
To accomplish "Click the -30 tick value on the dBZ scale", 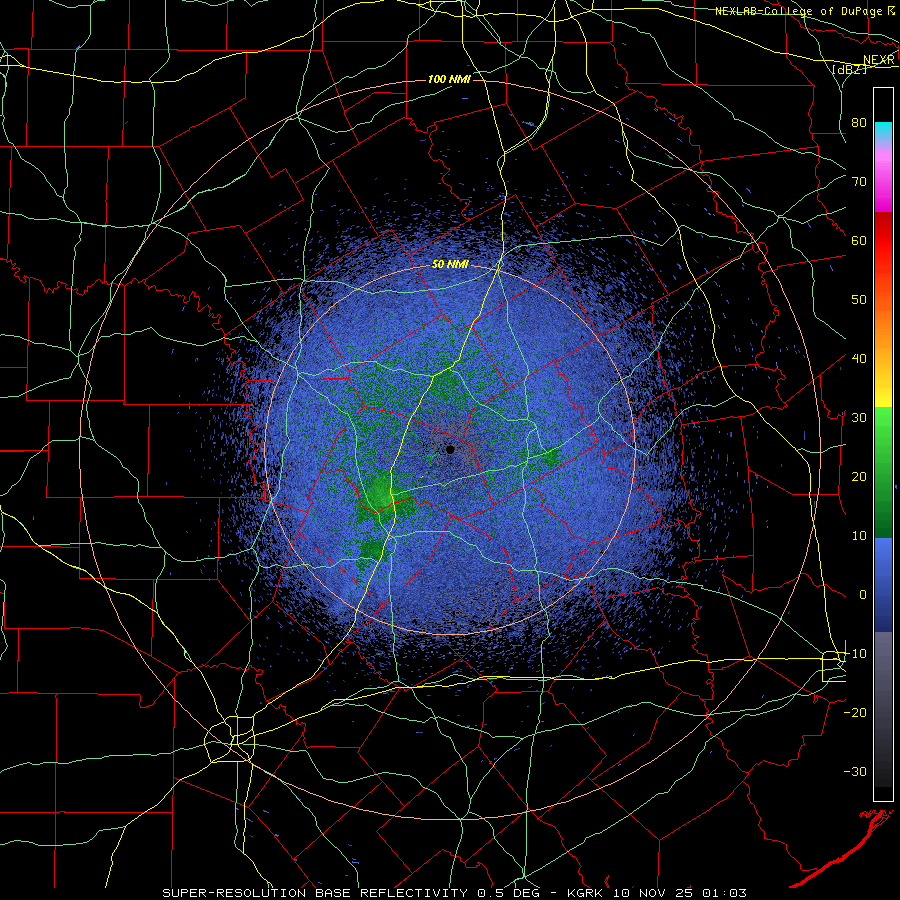I will [855, 772].
